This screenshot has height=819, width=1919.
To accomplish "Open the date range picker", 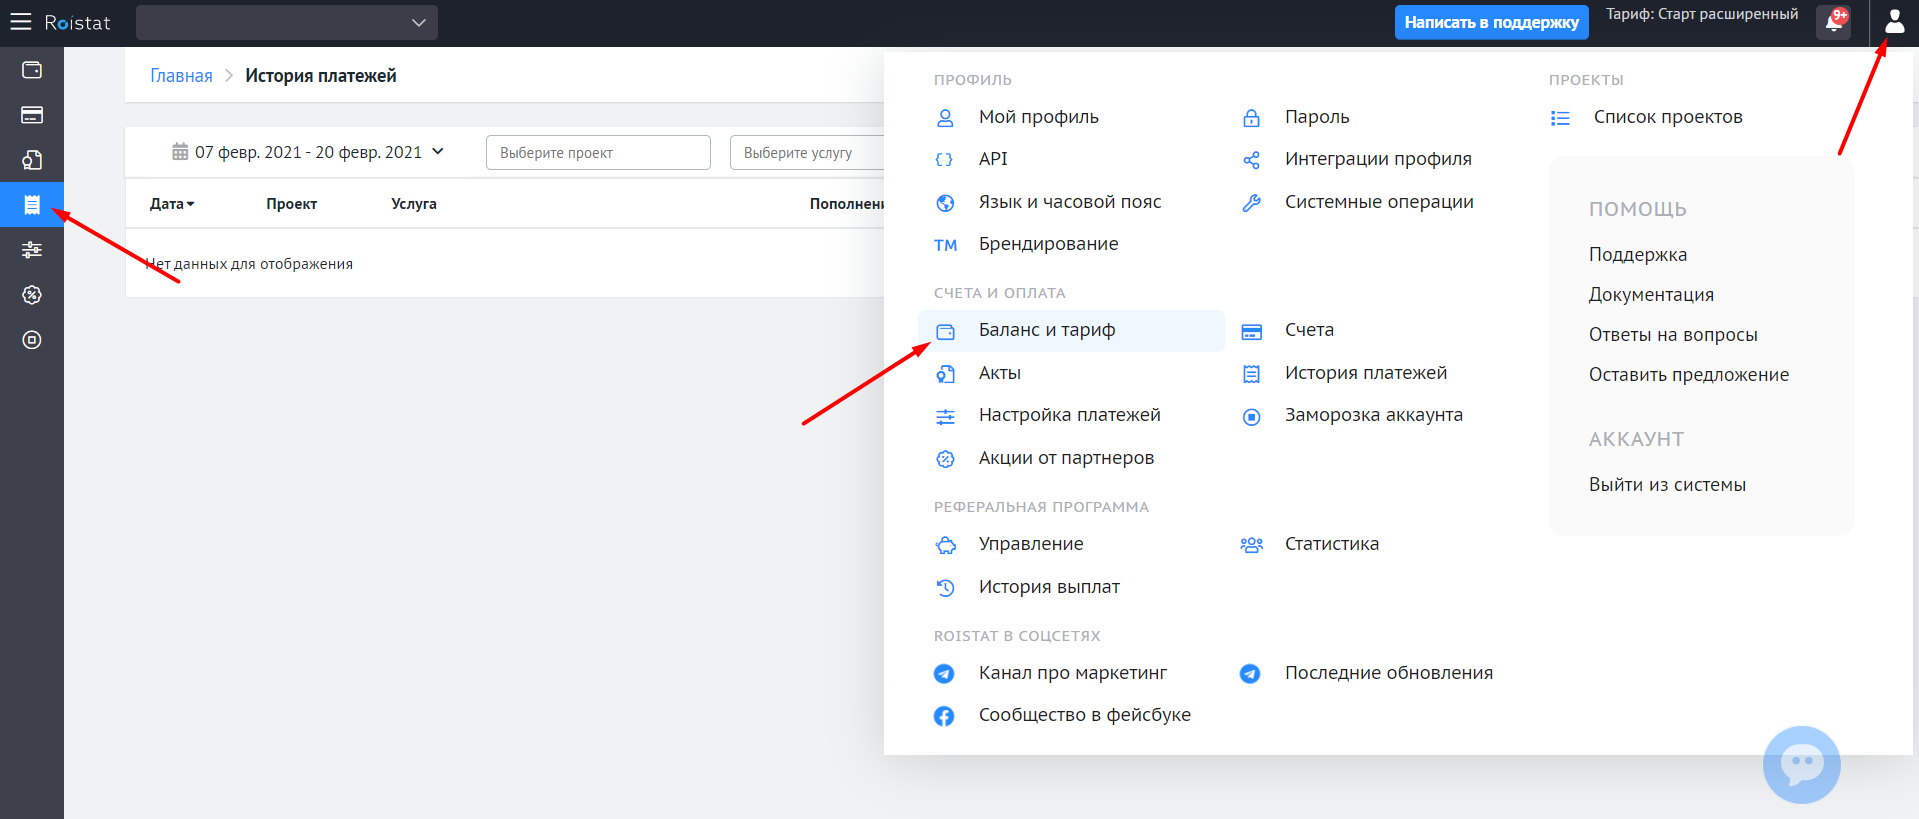I will 308,152.
